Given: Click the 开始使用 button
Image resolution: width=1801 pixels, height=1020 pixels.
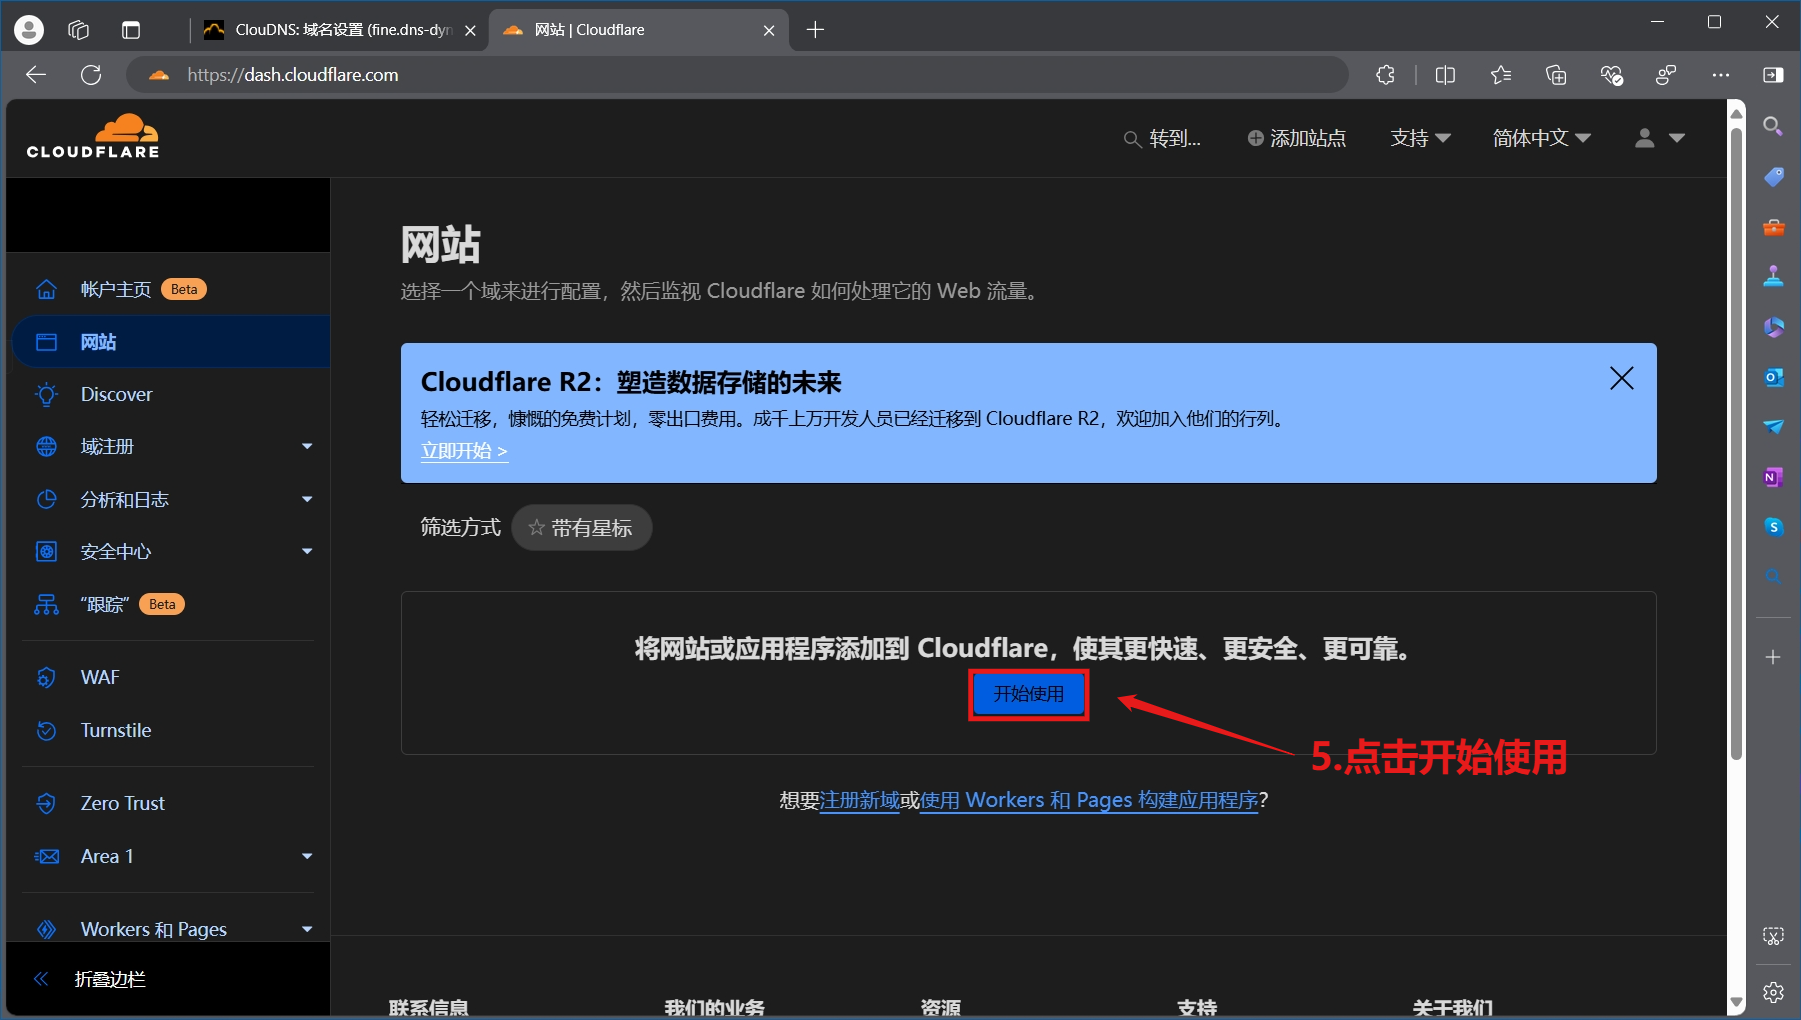Looking at the screenshot, I should [1028, 694].
